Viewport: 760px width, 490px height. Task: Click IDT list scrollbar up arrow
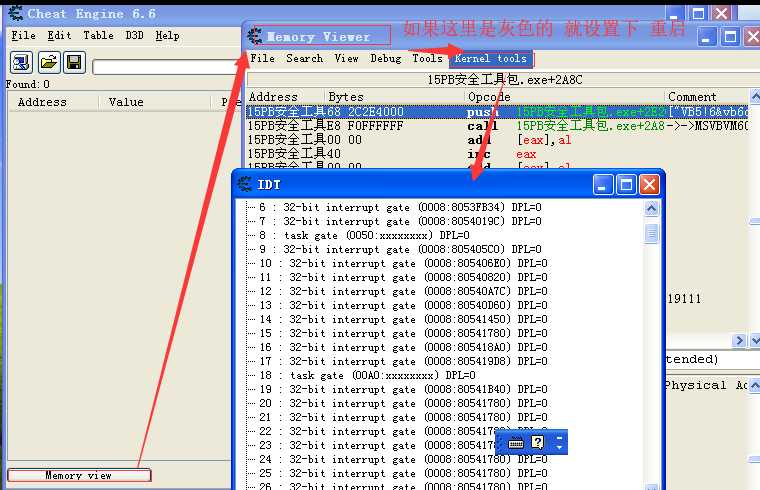651,208
